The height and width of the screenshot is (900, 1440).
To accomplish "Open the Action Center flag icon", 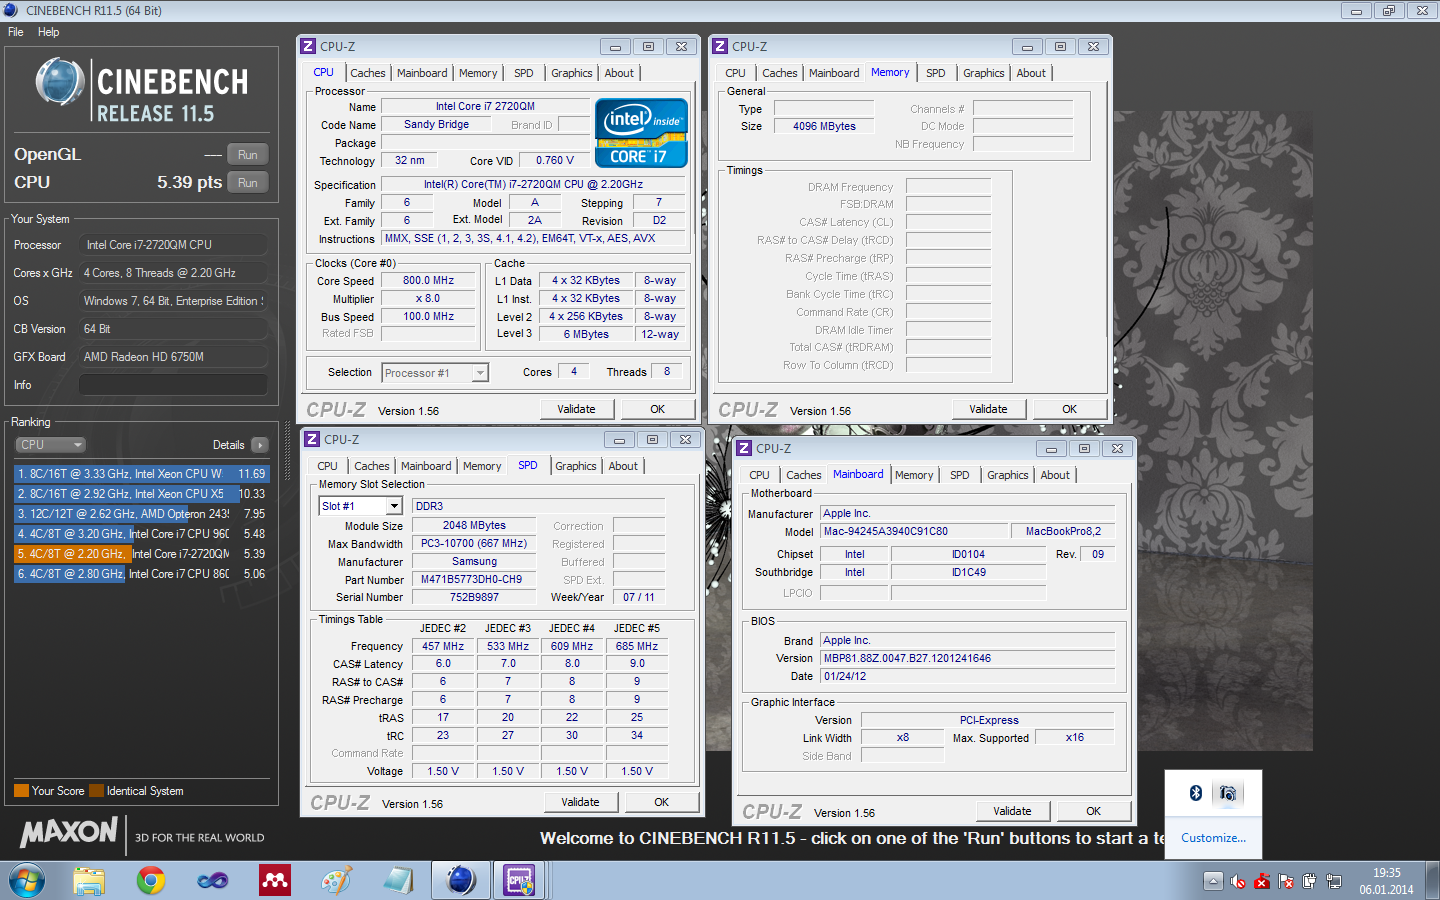I will 1286,881.
